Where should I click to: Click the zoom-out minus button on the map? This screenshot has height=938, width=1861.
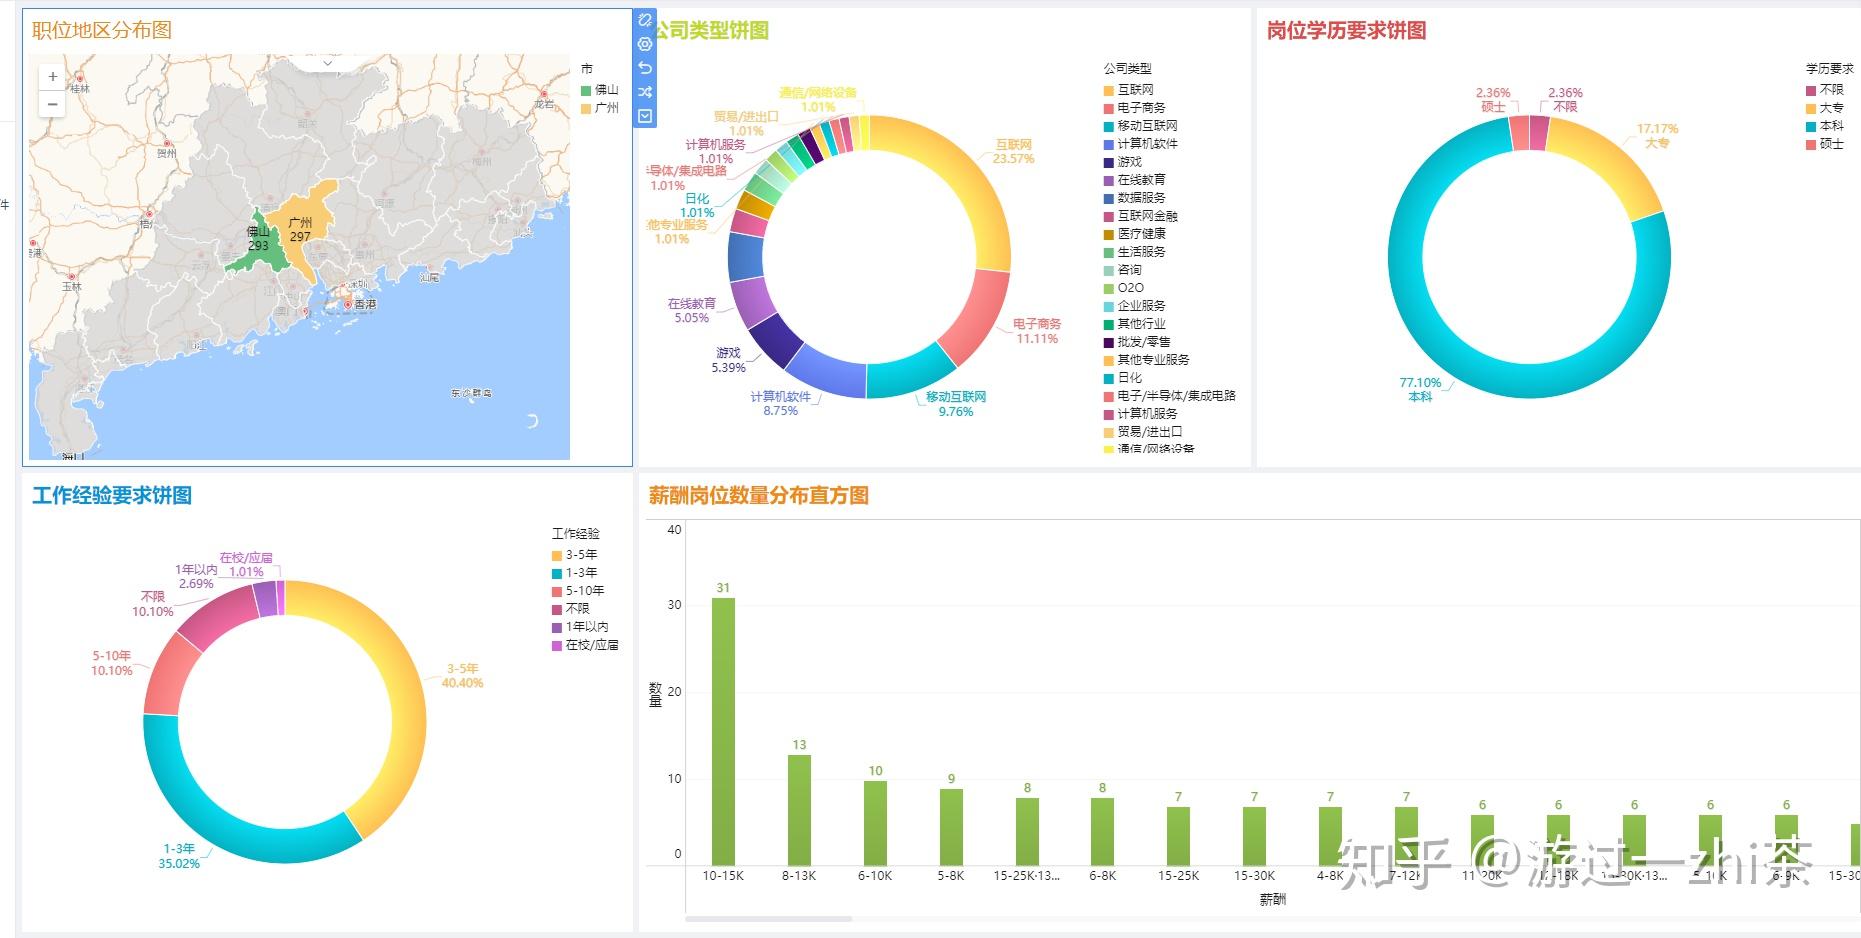(x=52, y=104)
